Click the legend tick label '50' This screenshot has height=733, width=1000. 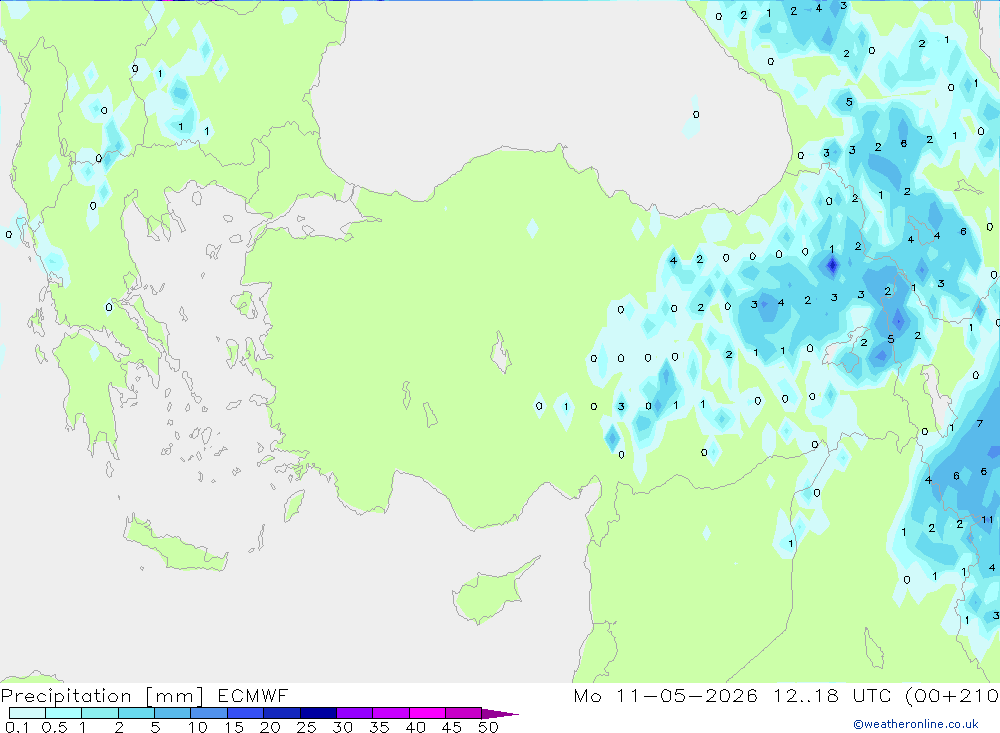point(489,727)
